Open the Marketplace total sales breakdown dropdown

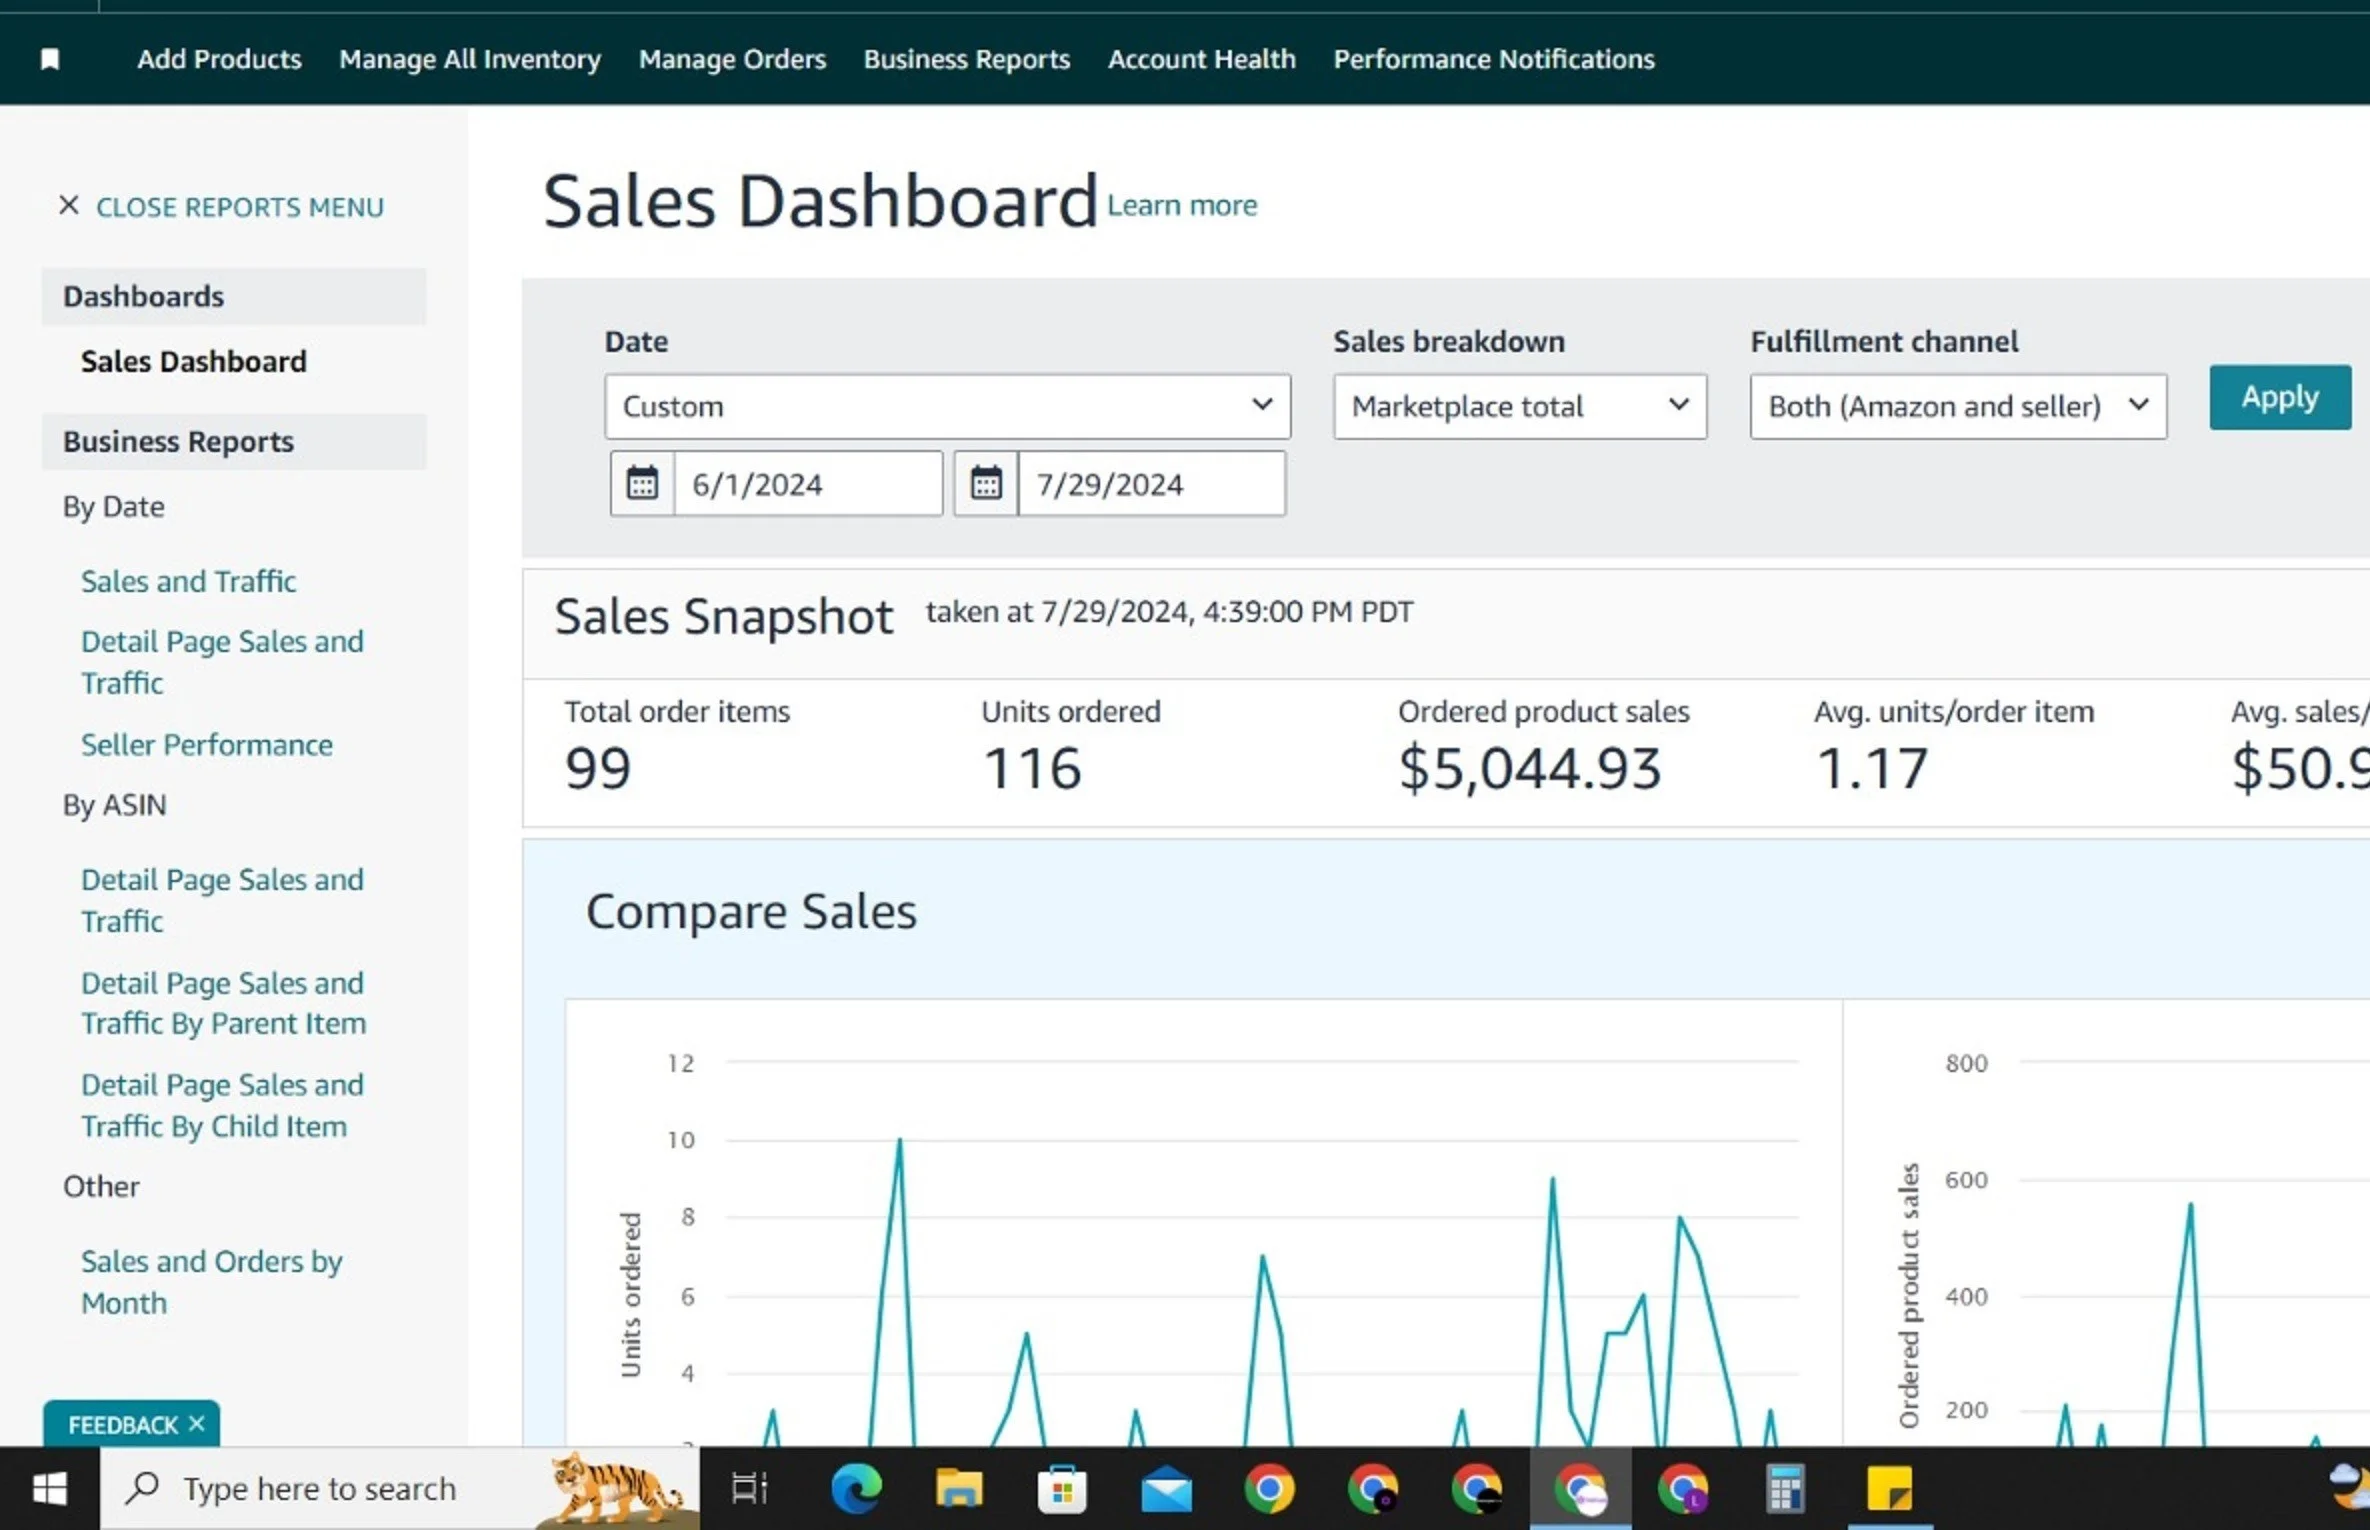1519,406
